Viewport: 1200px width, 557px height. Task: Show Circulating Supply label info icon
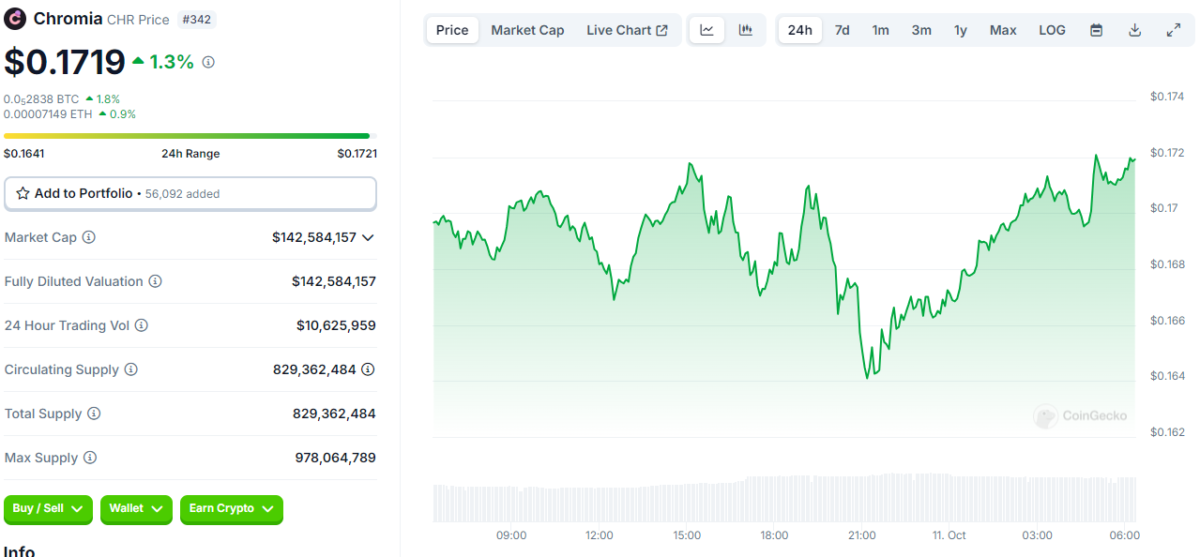(x=130, y=369)
